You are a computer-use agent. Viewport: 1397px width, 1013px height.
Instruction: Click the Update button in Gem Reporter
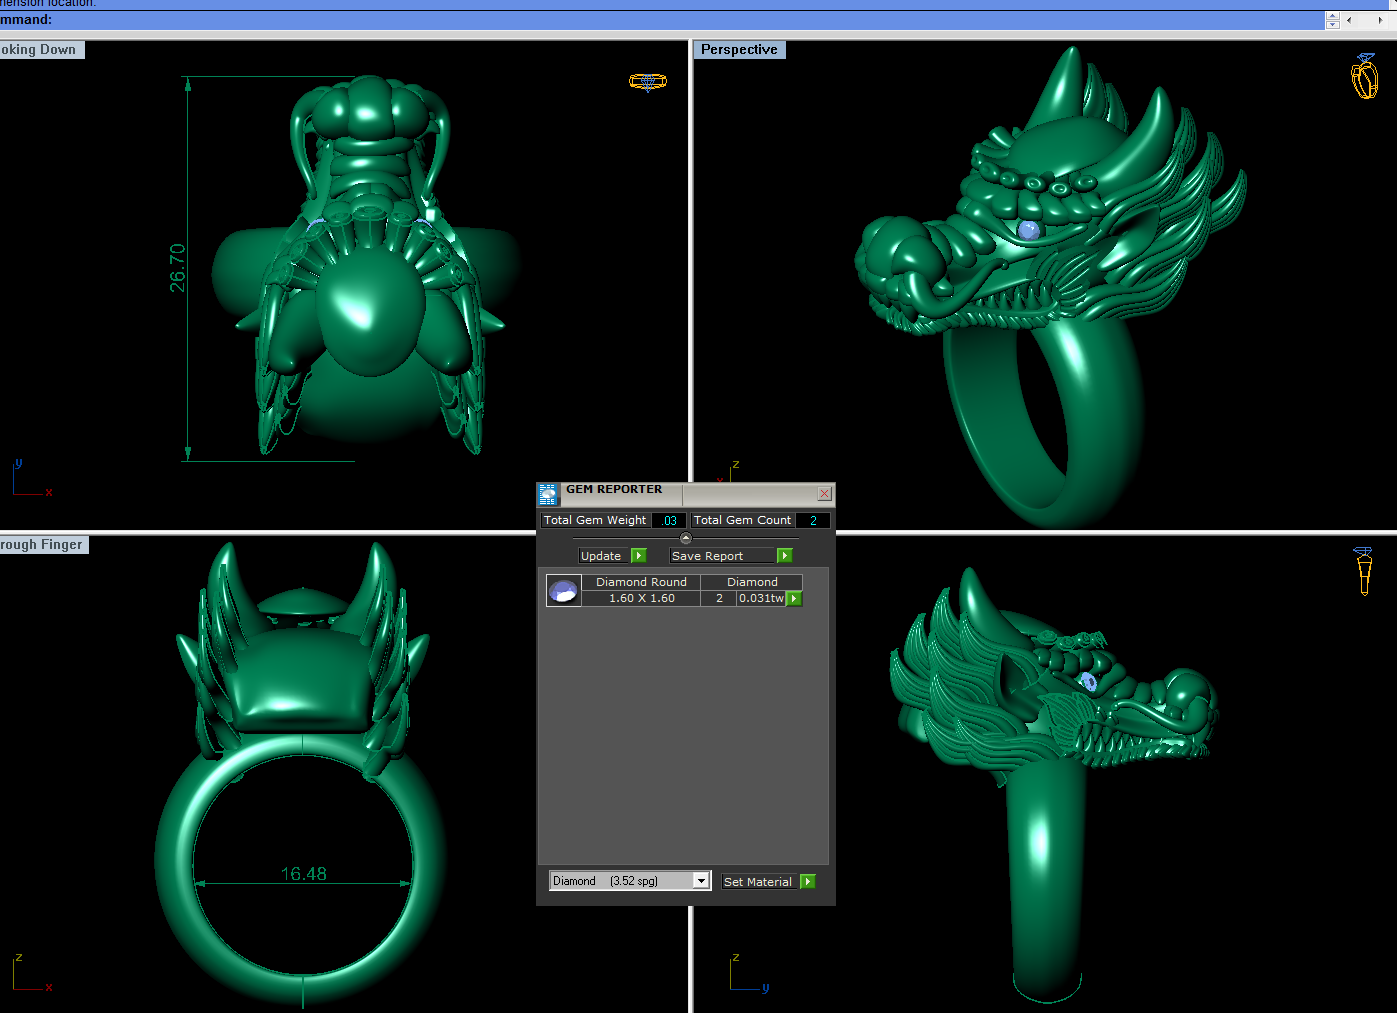[601, 556]
